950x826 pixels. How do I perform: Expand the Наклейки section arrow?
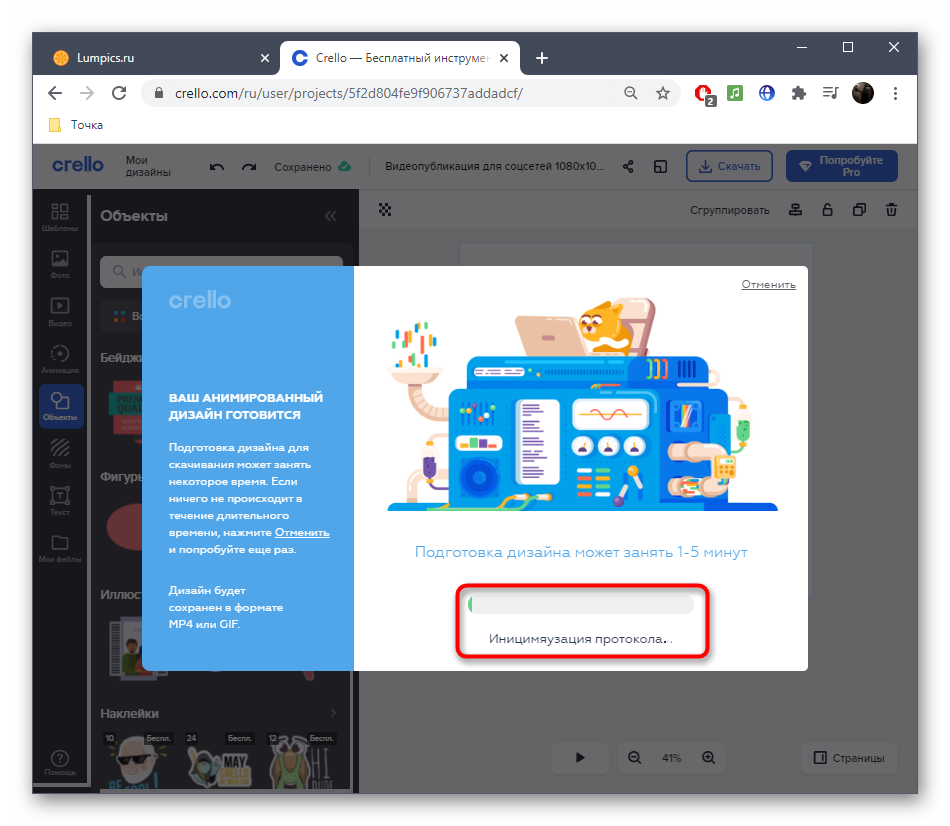coord(333,713)
